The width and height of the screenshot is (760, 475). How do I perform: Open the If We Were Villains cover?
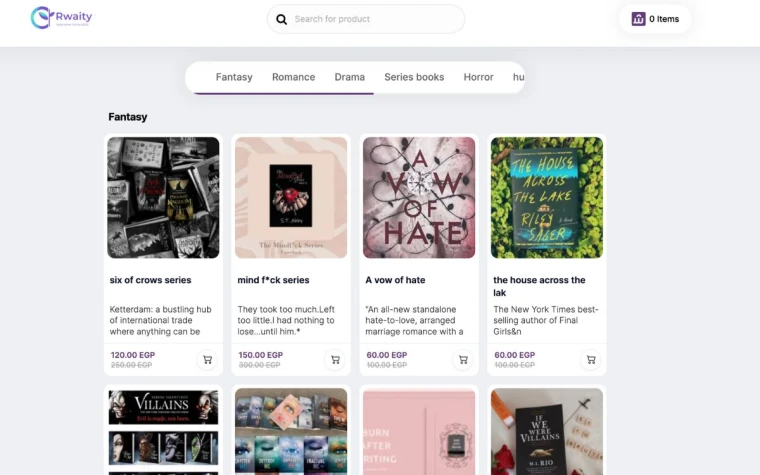point(547,431)
